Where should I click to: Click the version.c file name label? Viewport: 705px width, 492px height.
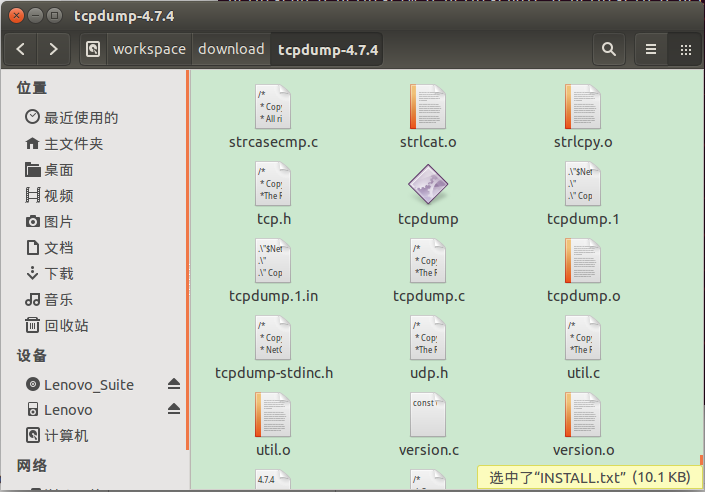[x=428, y=450]
